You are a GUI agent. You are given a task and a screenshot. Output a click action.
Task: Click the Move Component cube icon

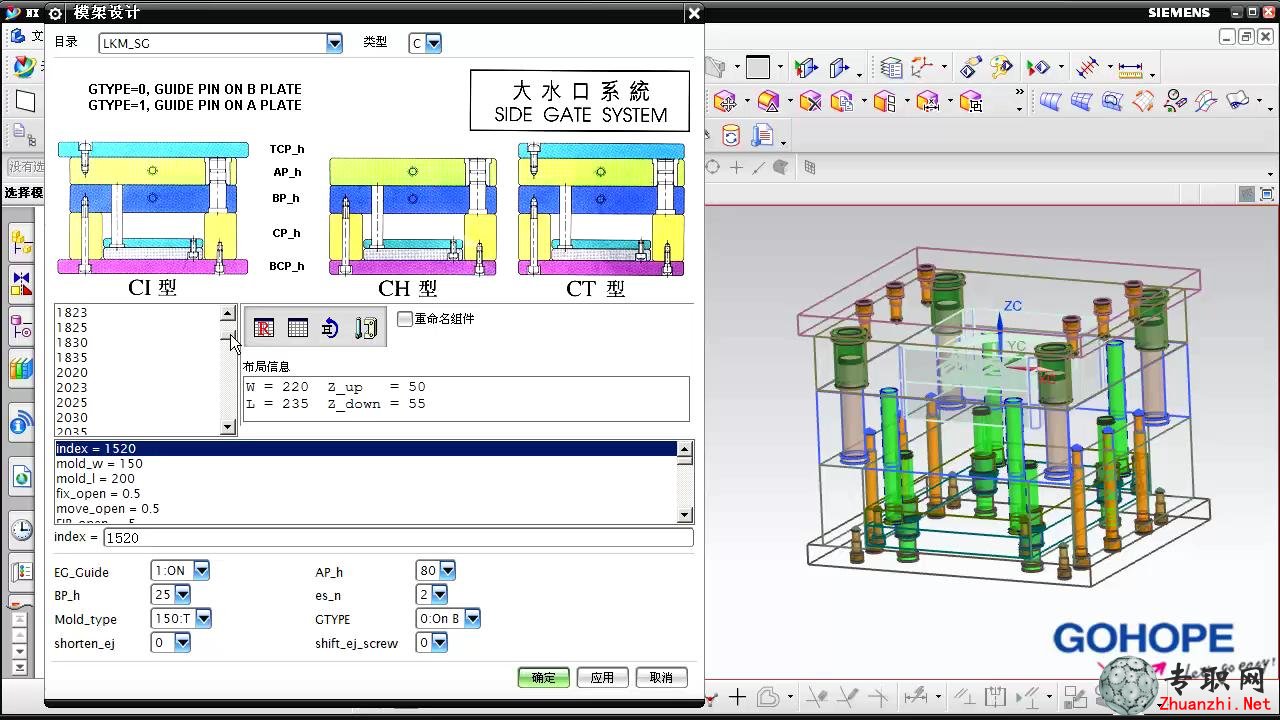725,101
